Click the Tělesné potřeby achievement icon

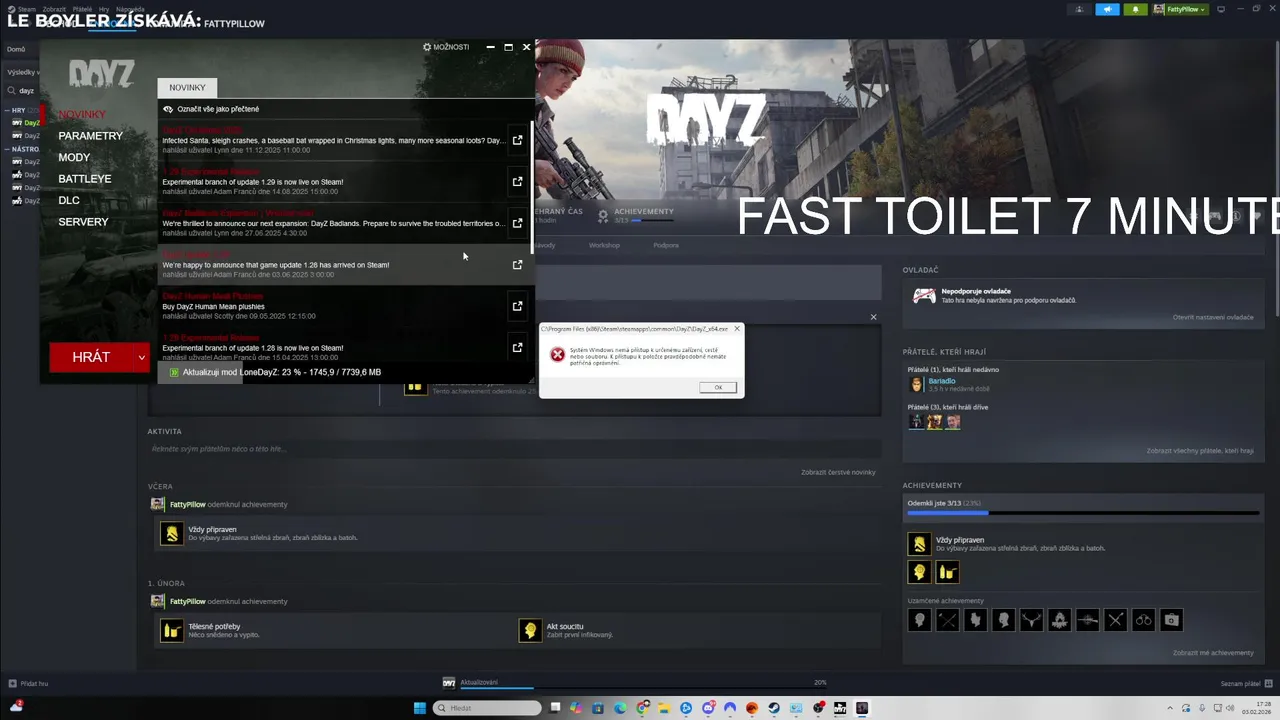(172, 630)
